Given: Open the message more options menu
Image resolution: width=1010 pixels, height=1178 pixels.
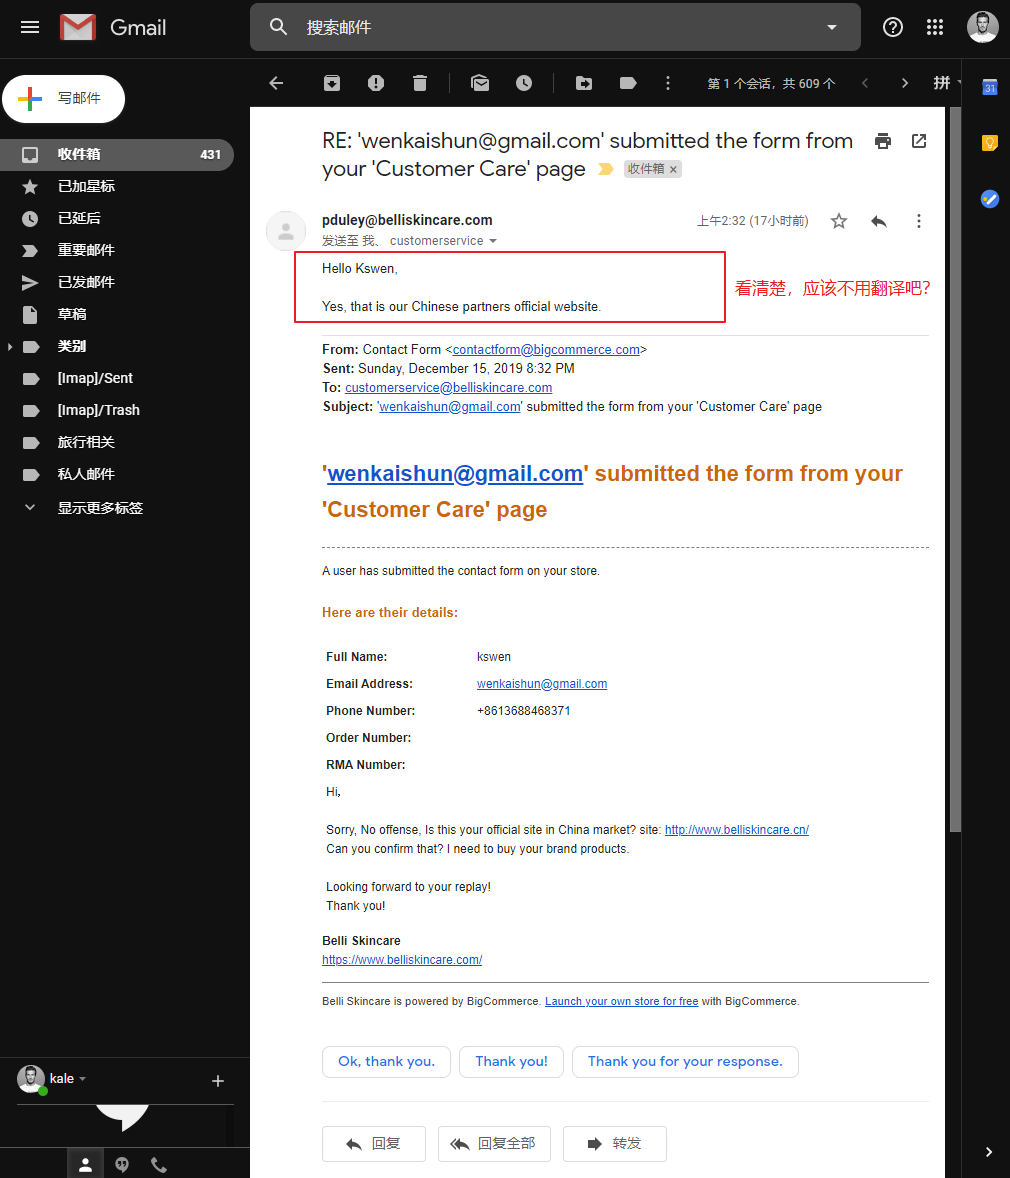Looking at the screenshot, I should (918, 221).
